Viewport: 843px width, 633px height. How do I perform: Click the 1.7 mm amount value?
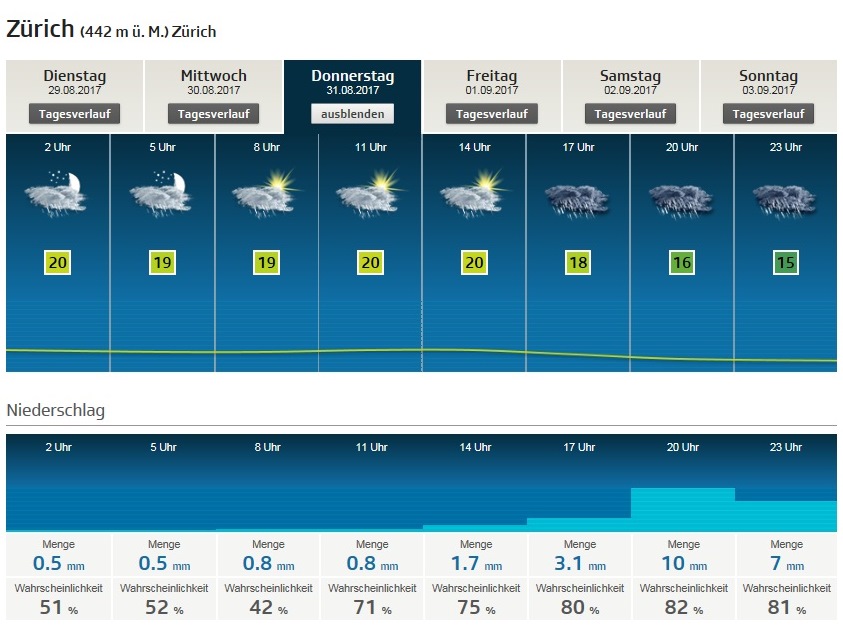[476, 564]
